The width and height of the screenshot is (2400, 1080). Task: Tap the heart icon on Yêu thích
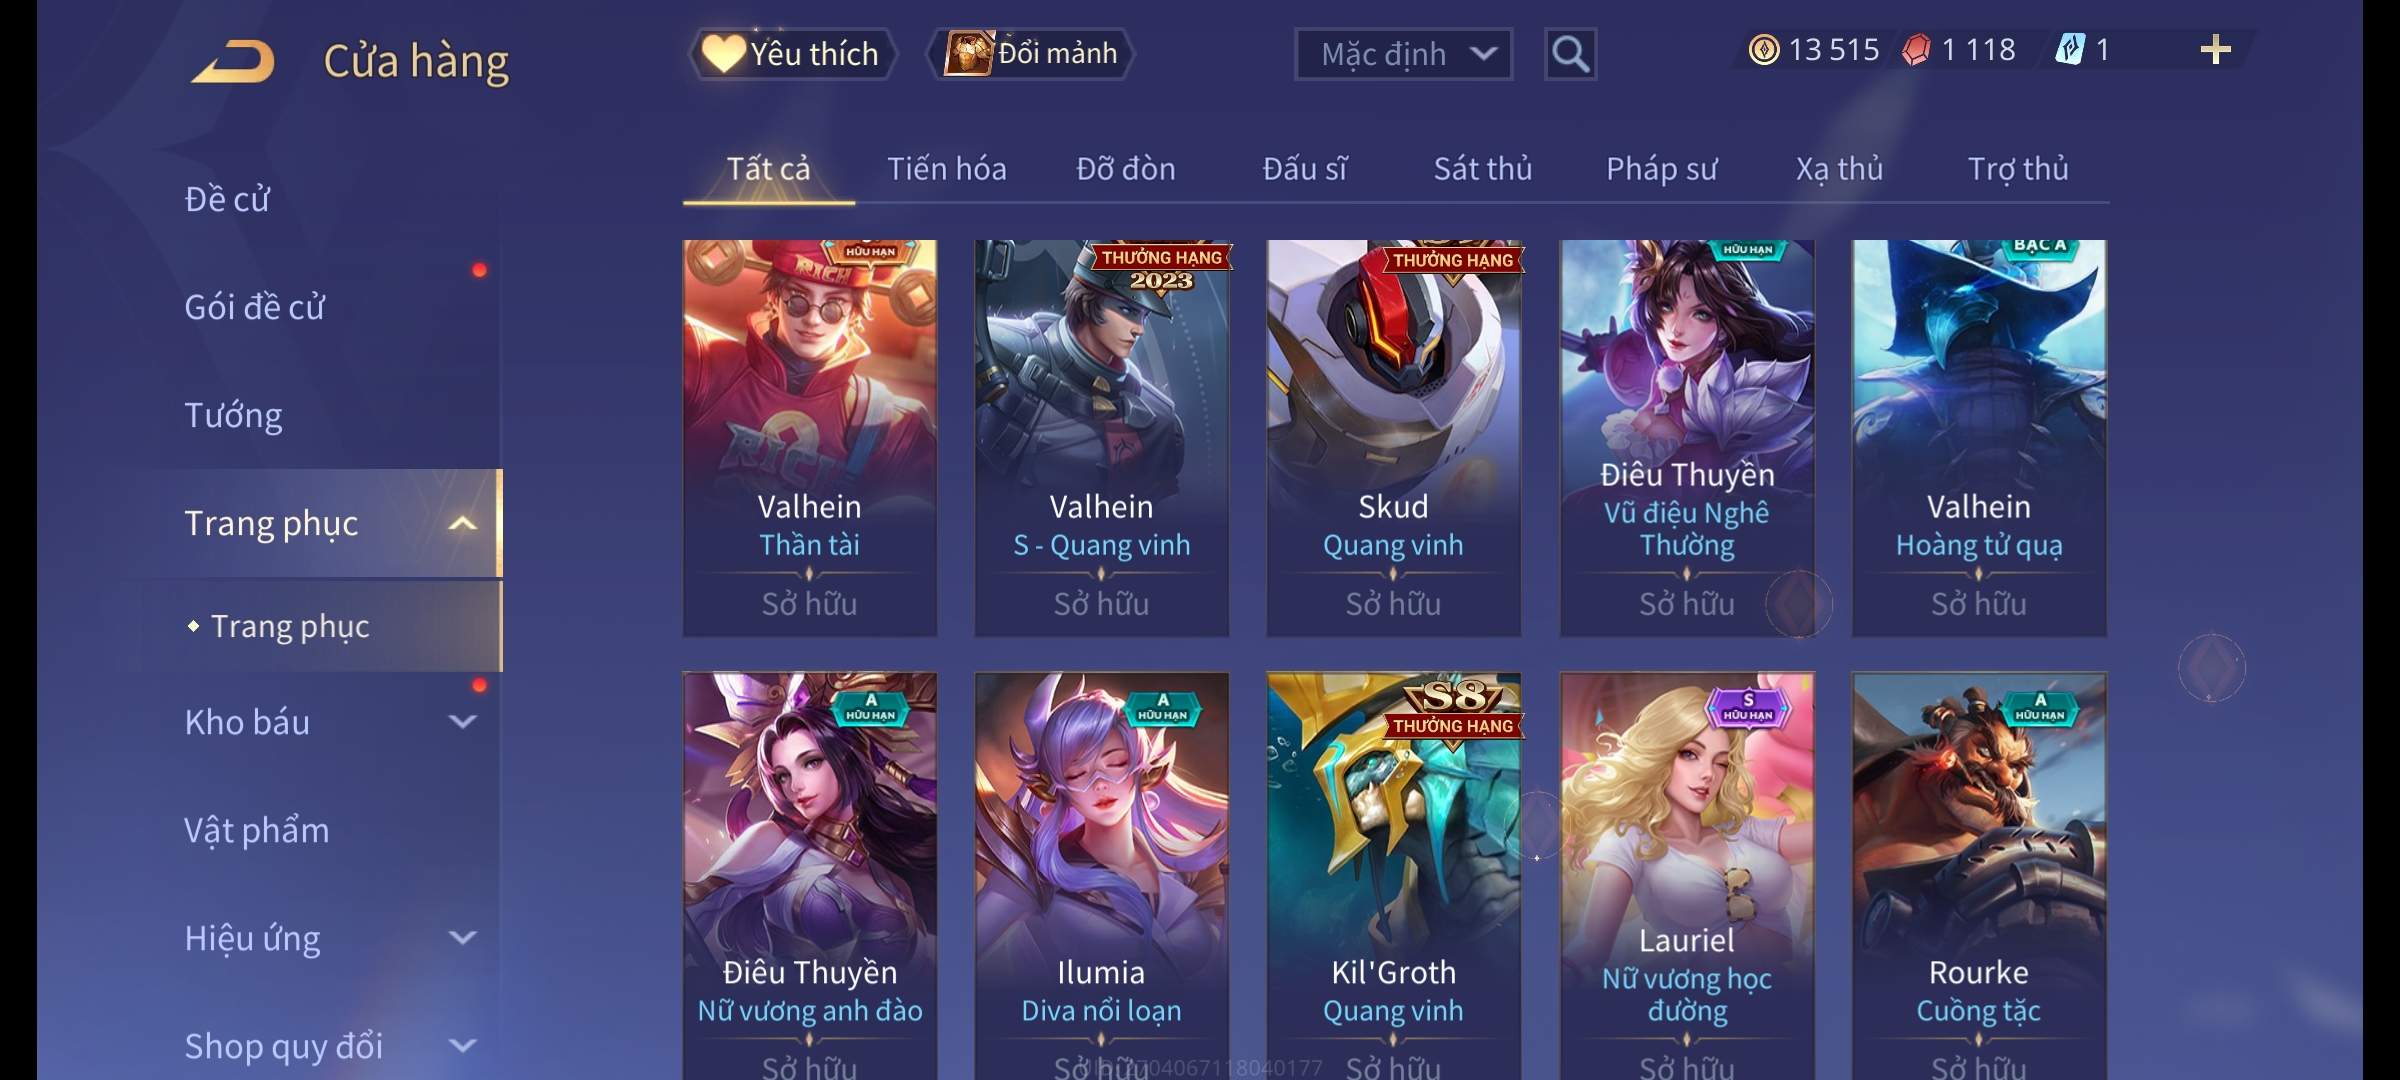[722, 53]
